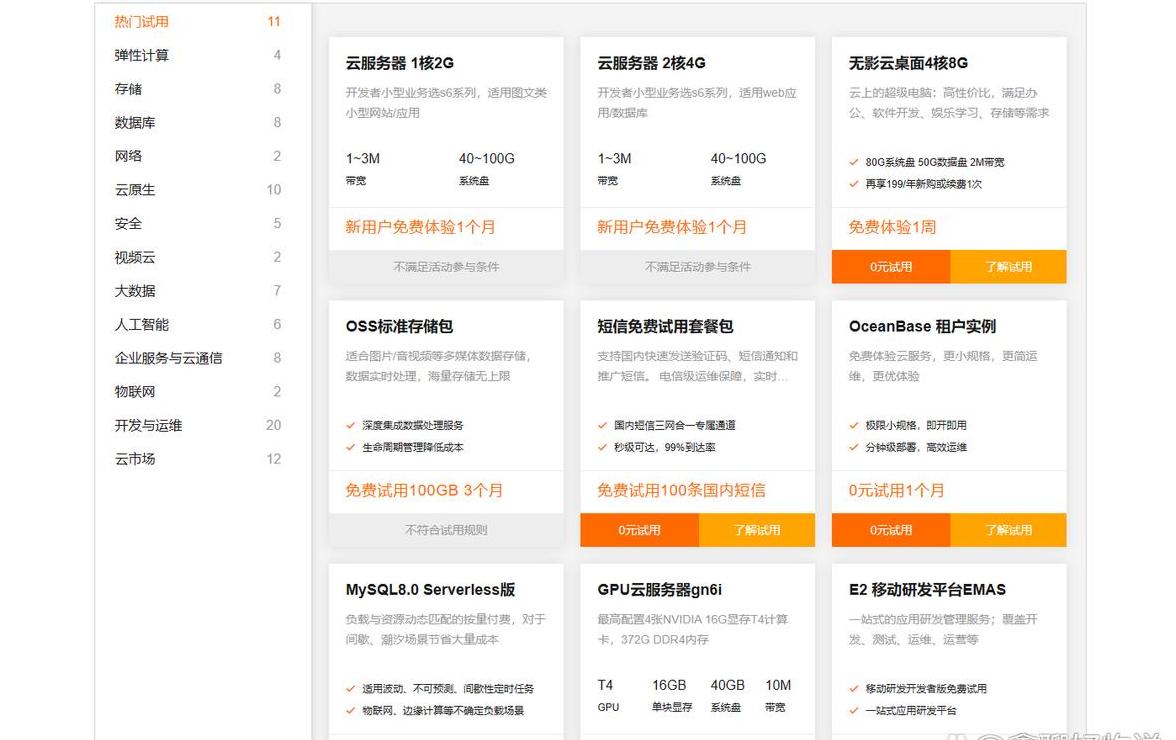Open the 云服务器 1核2G card title
The image size is (1176, 740).
(x=400, y=63)
